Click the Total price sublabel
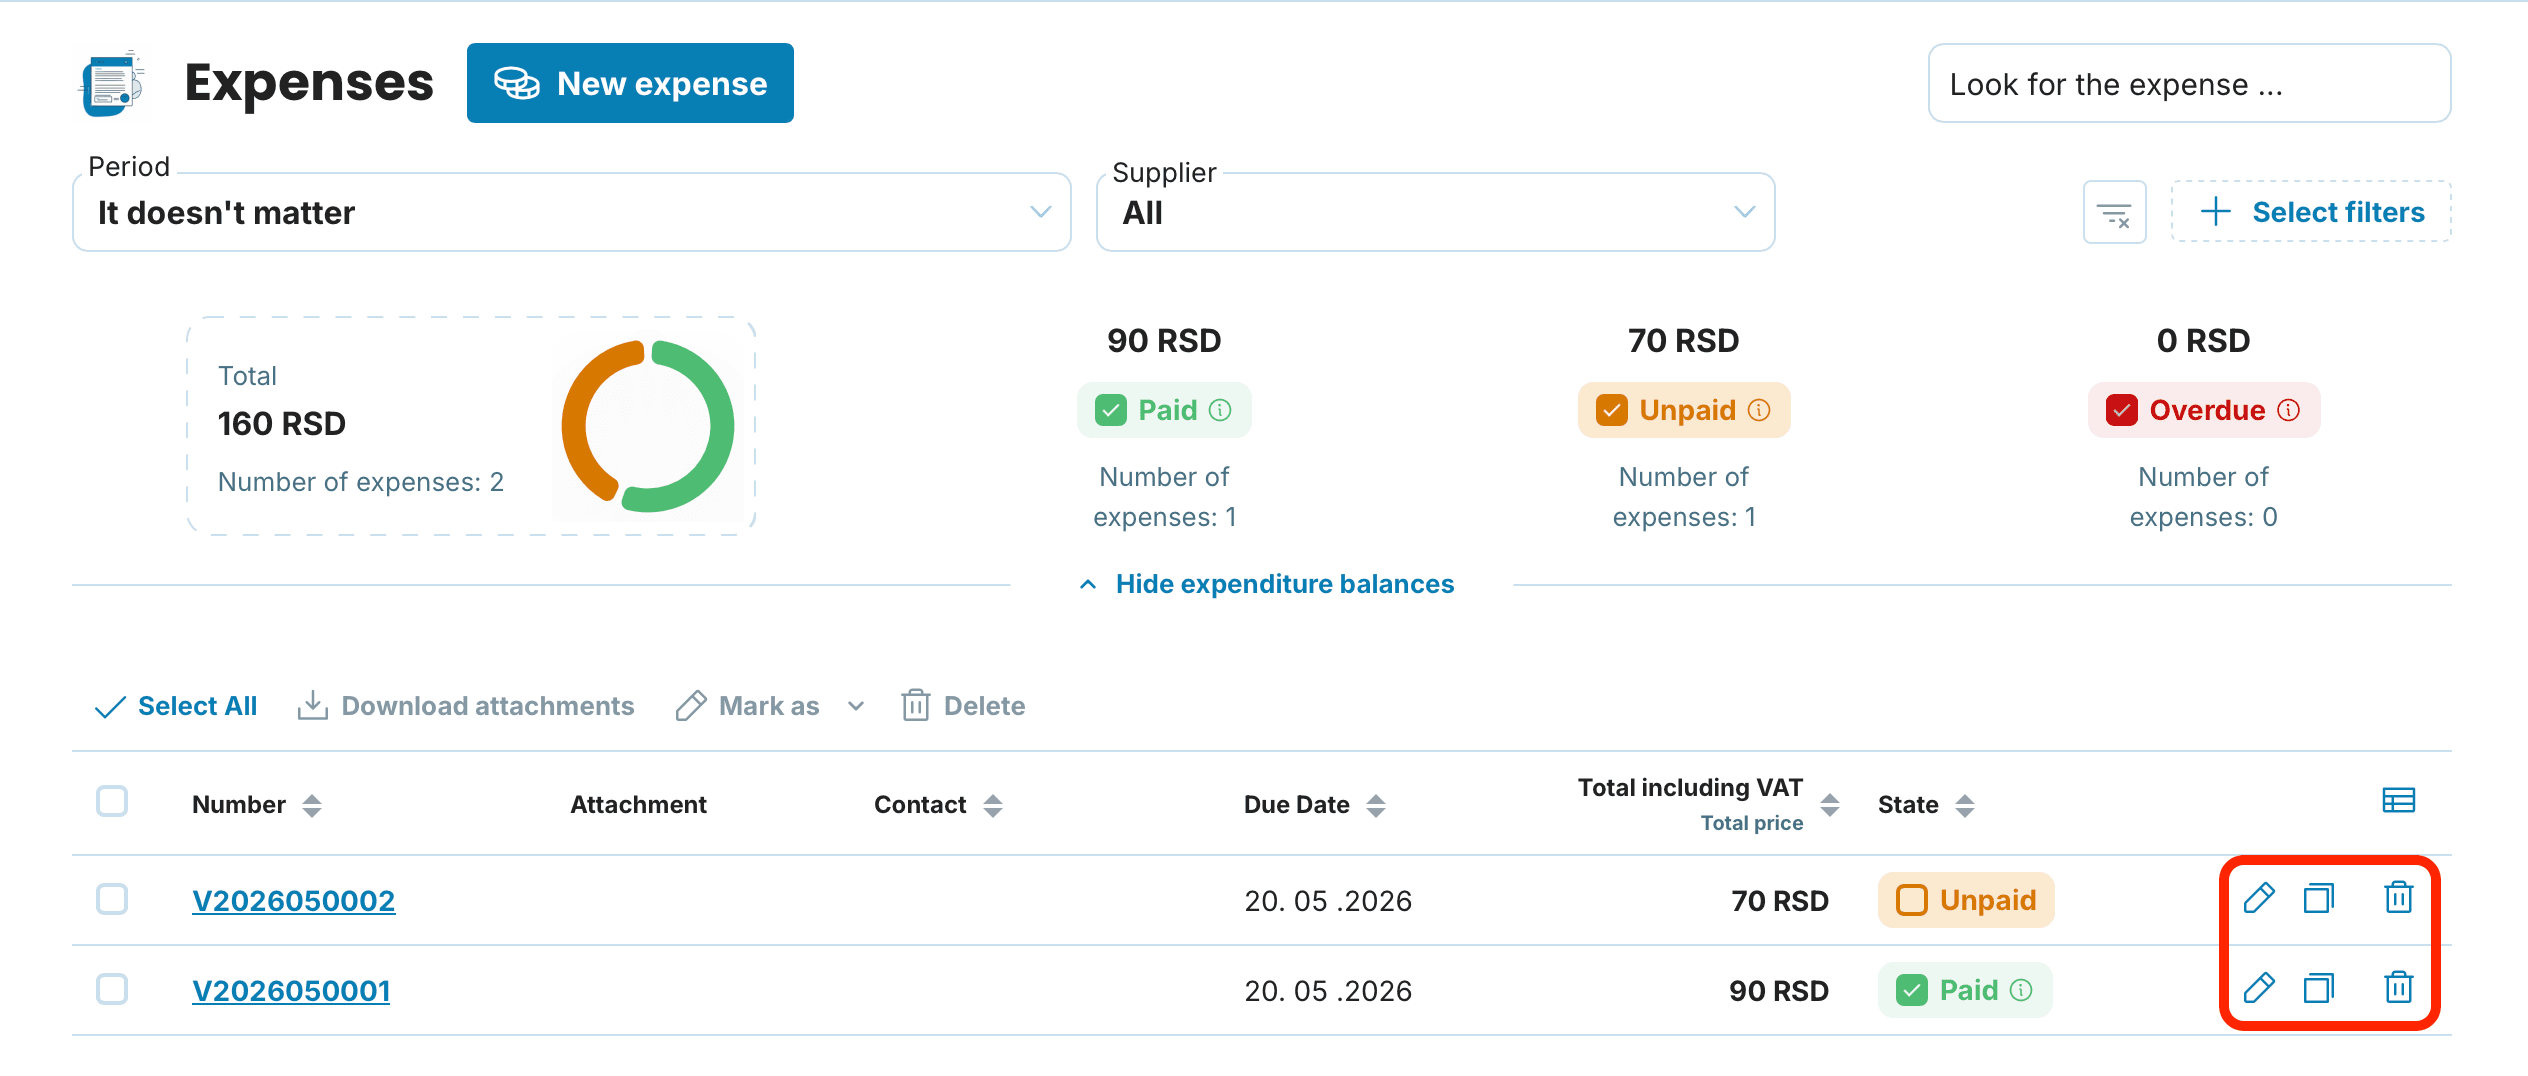2528x1076 pixels. [1752, 823]
